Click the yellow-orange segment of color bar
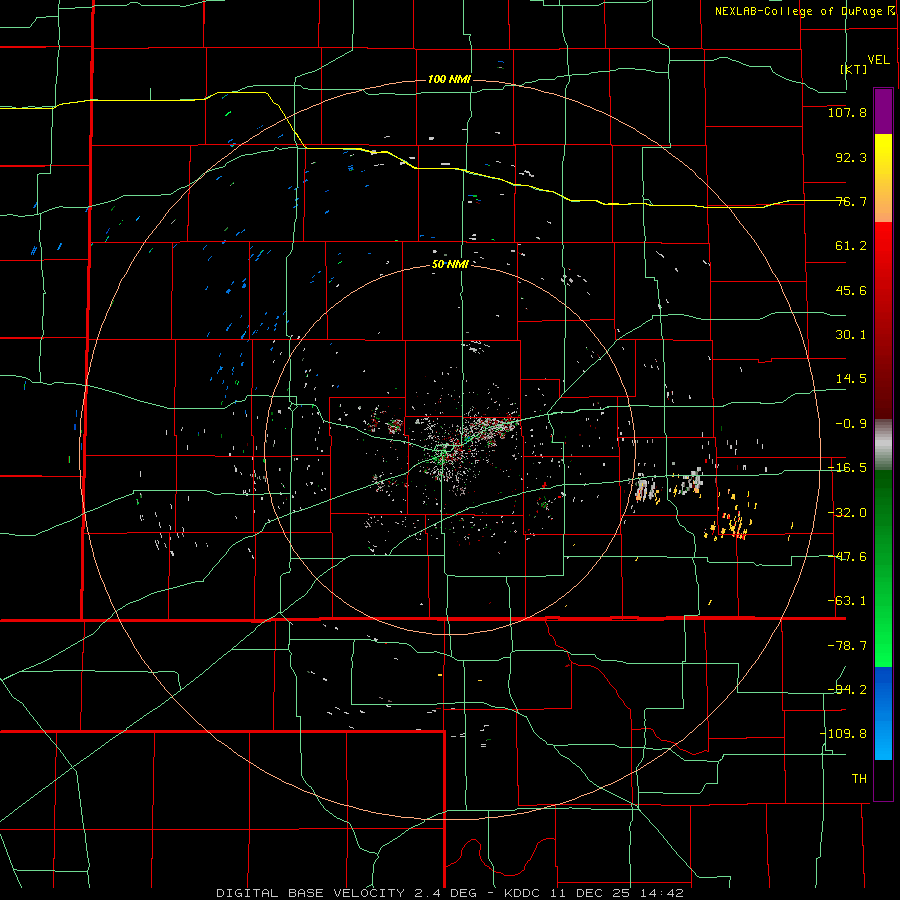Image resolution: width=900 pixels, height=900 pixels. pos(883,178)
